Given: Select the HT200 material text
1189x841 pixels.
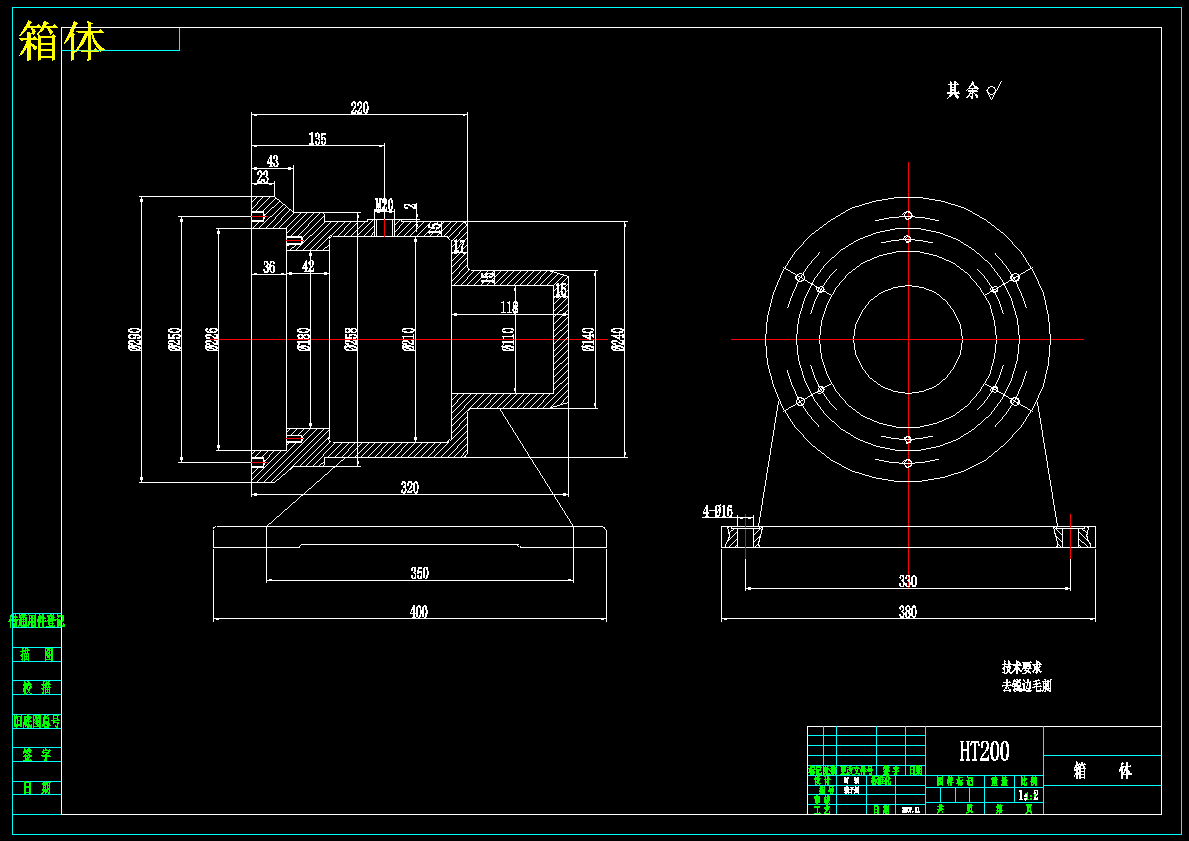Looking at the screenshot, I should pyautogui.click(x=984, y=752).
